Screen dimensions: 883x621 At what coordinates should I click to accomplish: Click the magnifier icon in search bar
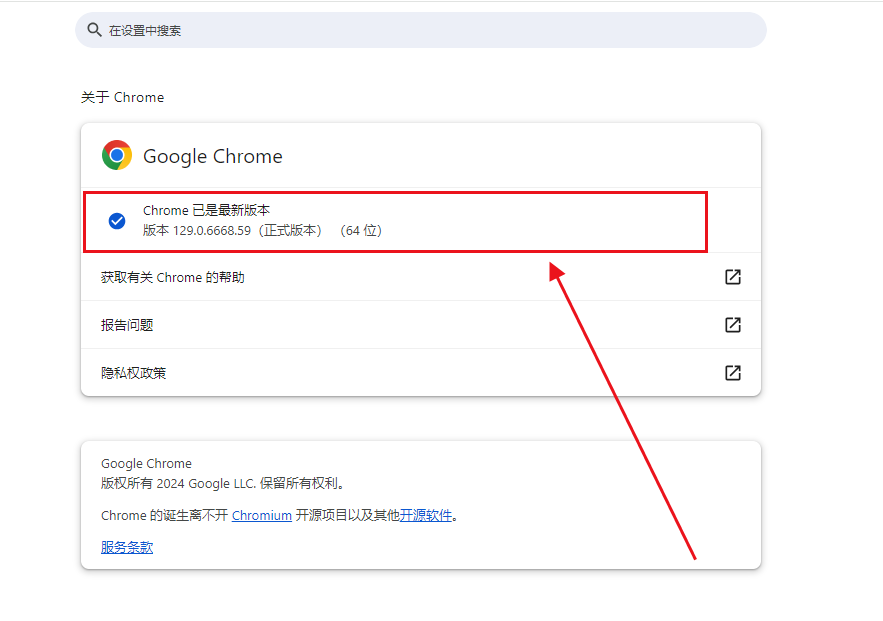(95, 30)
